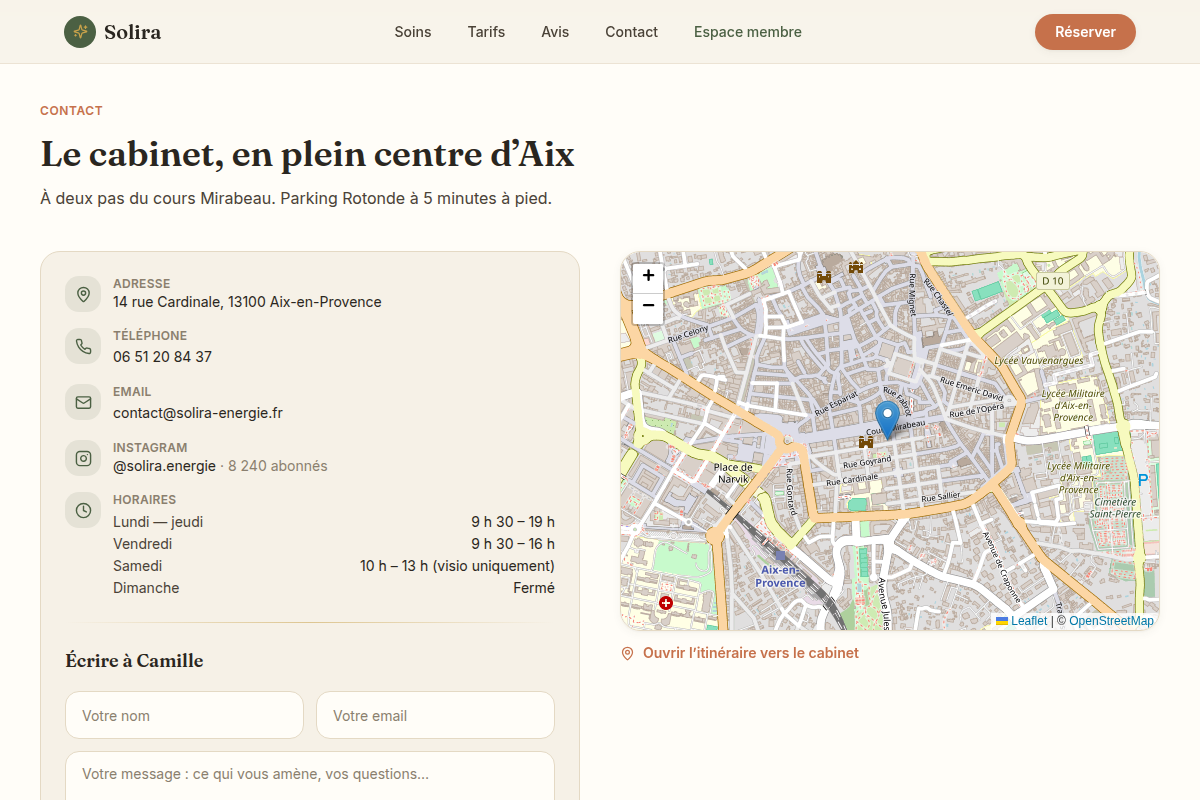Open Espace membre
The image size is (1200, 800).
[748, 32]
